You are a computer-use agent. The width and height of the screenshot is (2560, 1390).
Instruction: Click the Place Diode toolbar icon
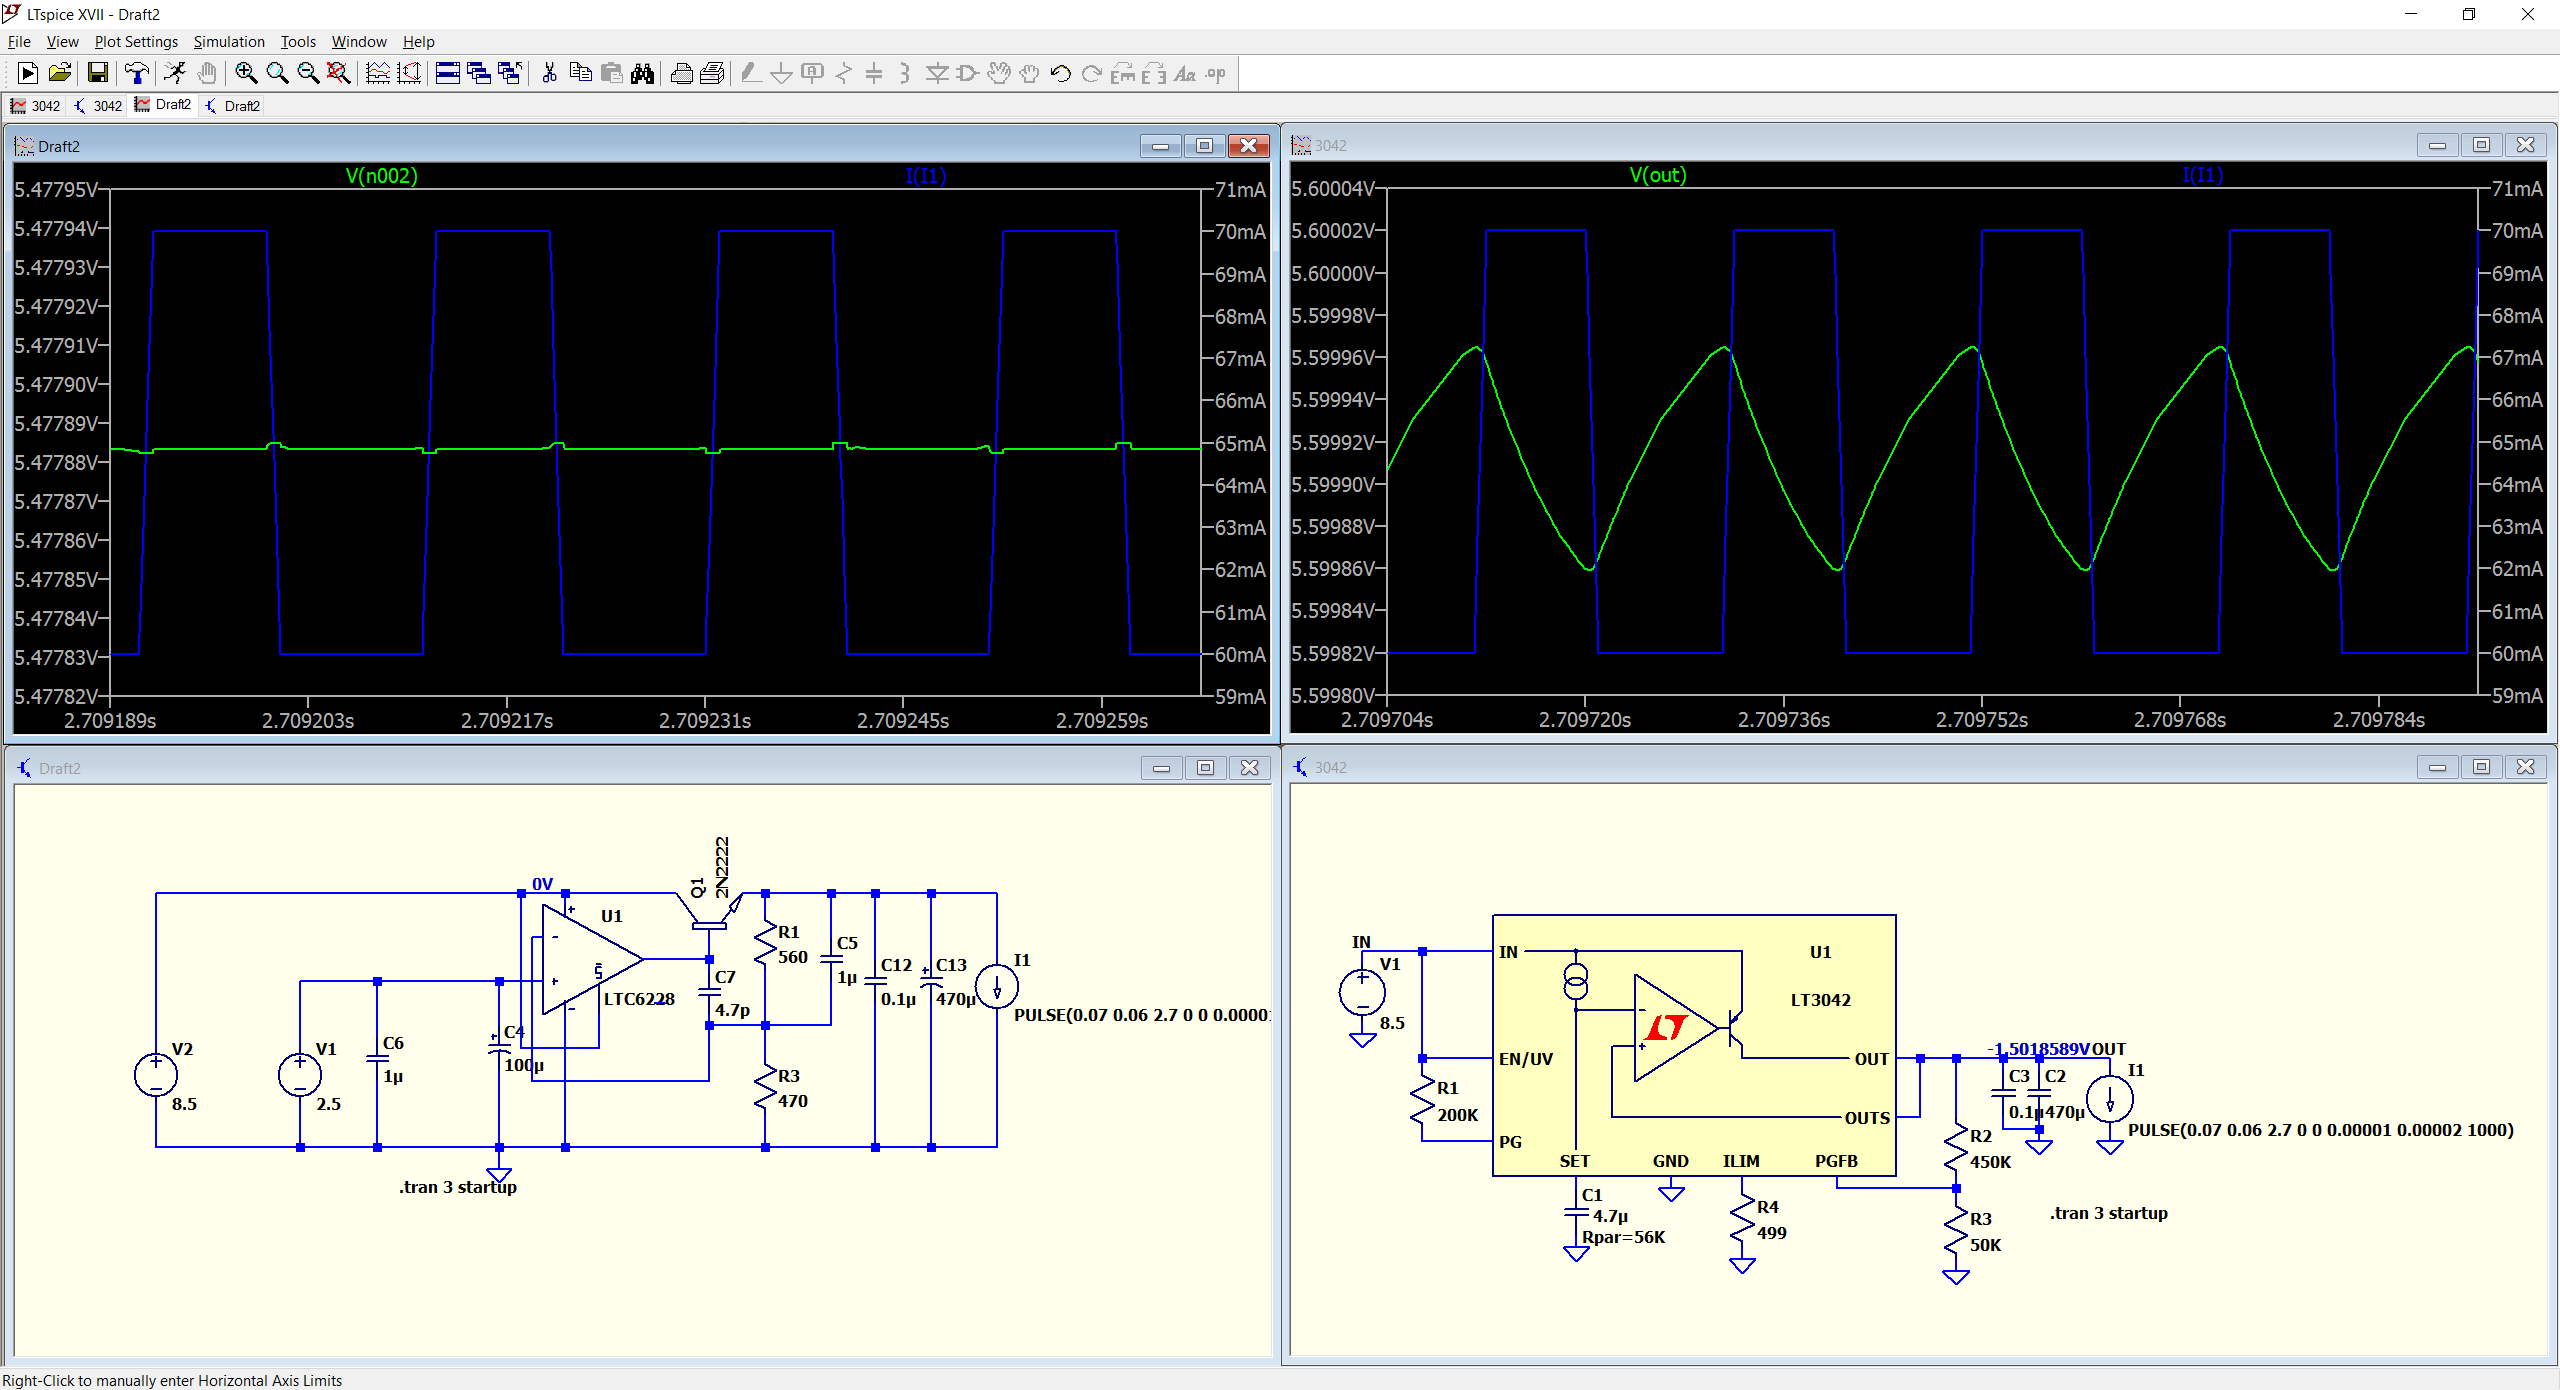pyautogui.click(x=937, y=73)
